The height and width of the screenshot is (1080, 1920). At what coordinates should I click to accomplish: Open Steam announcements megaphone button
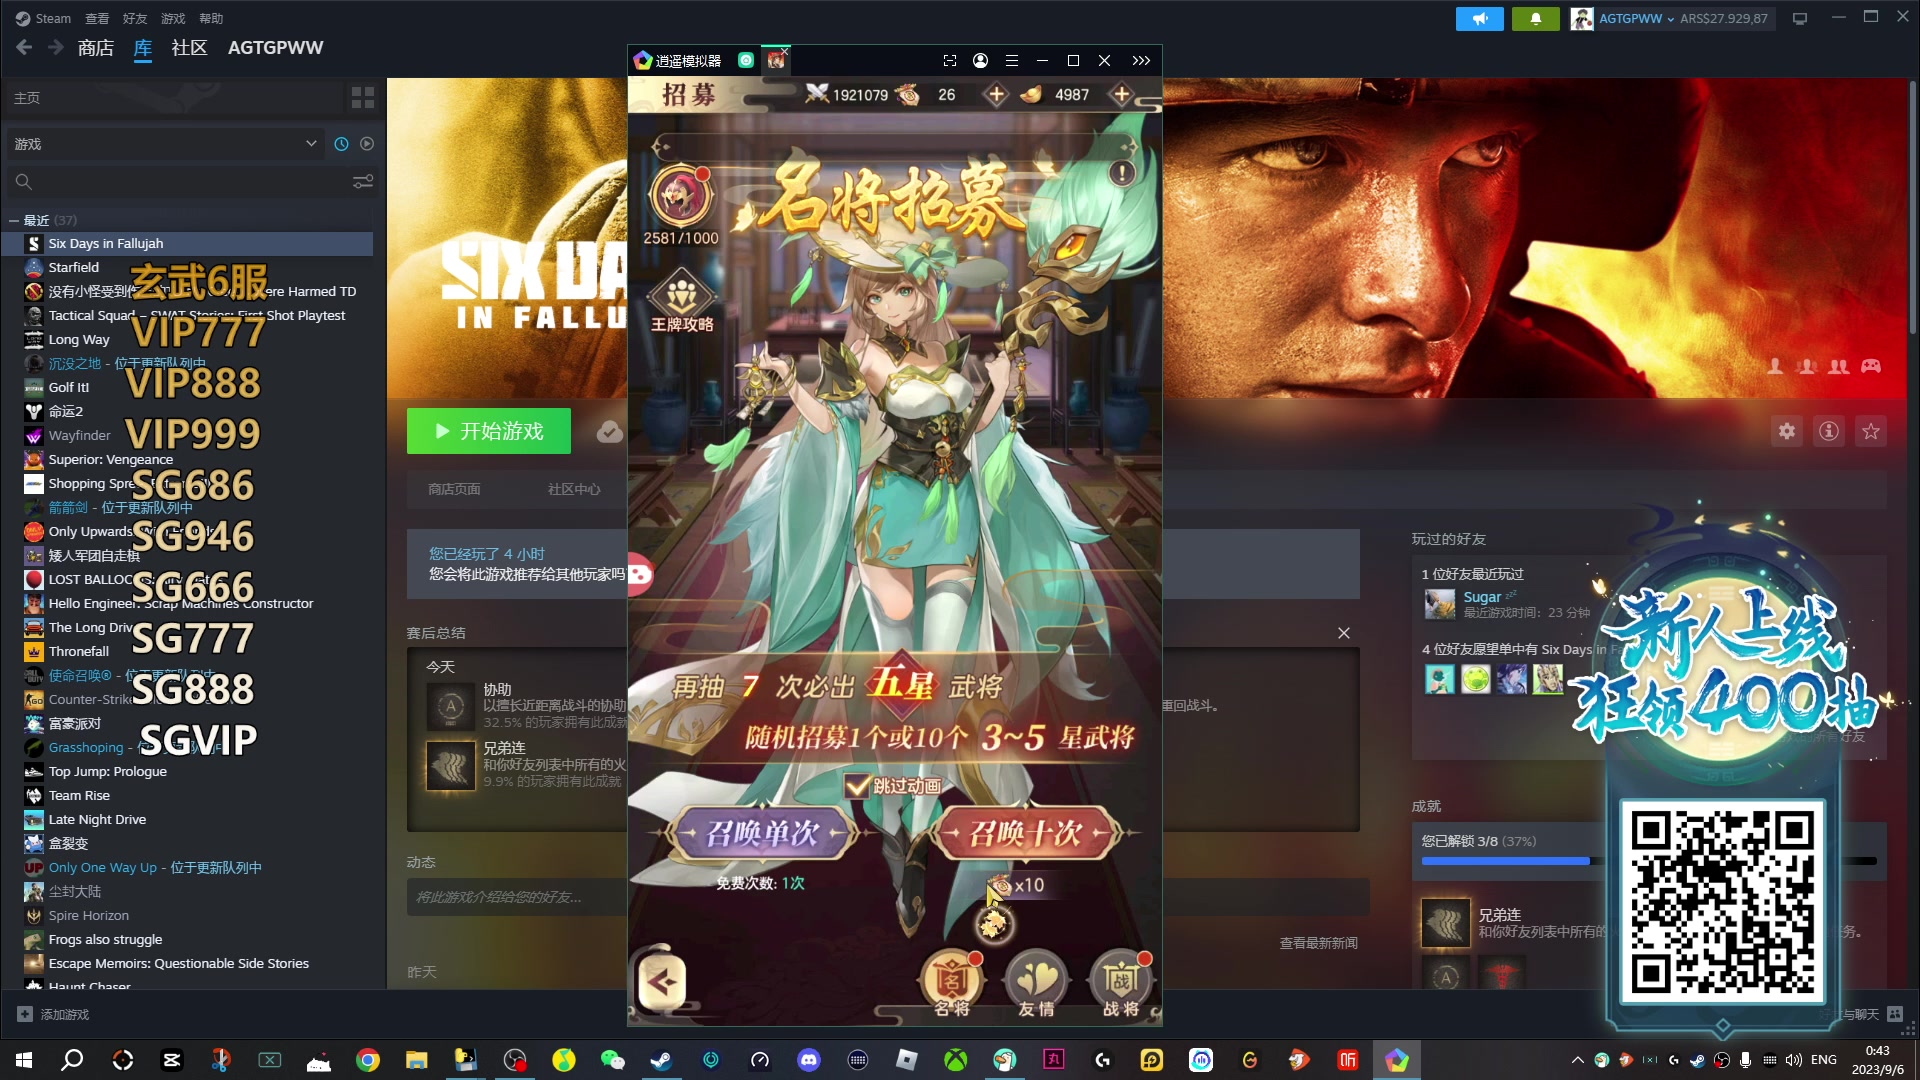[x=1480, y=18]
